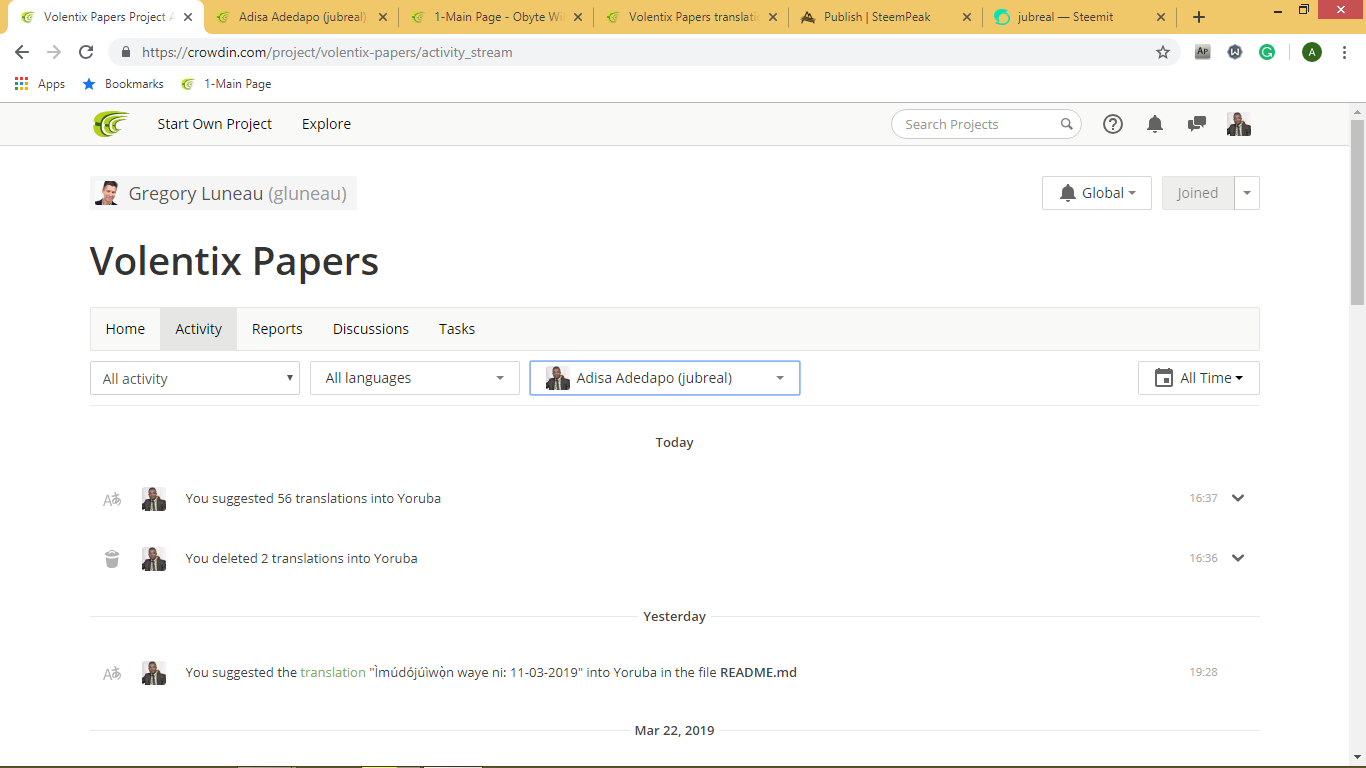Viewport: 1366px width, 768px height.
Task: Open All Time date range dropdown
Action: tap(1199, 378)
